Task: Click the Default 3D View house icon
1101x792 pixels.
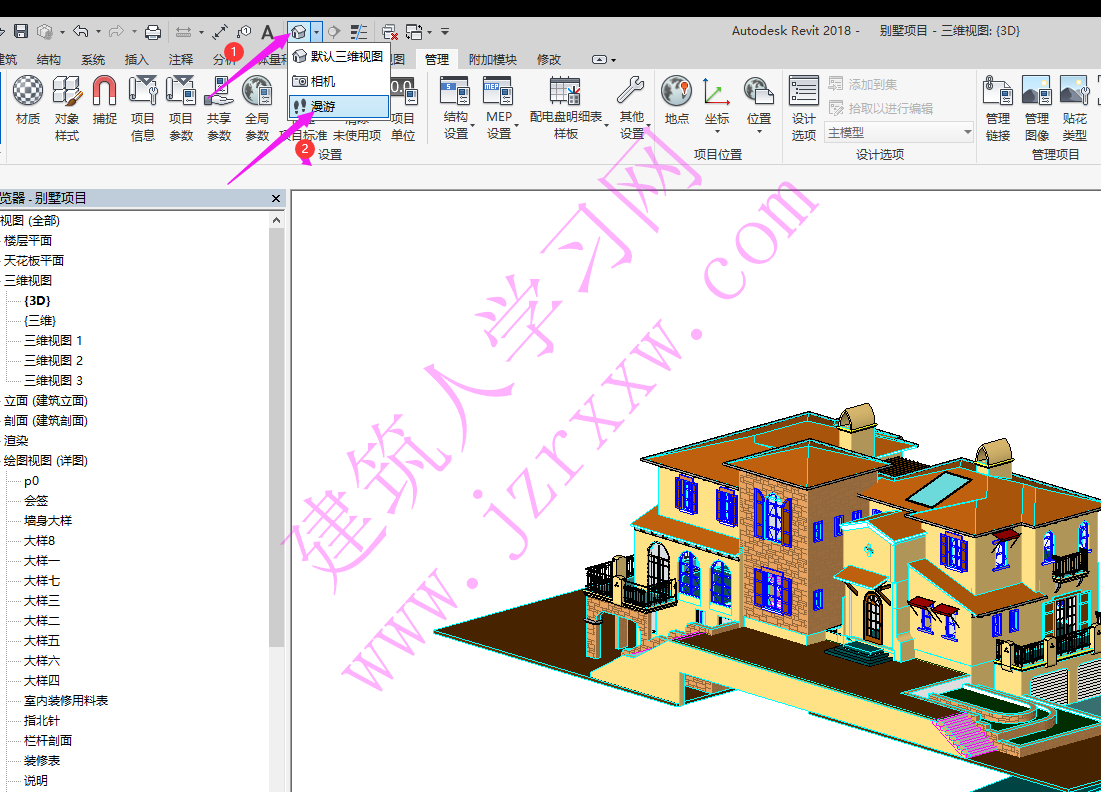Action: click(x=299, y=32)
